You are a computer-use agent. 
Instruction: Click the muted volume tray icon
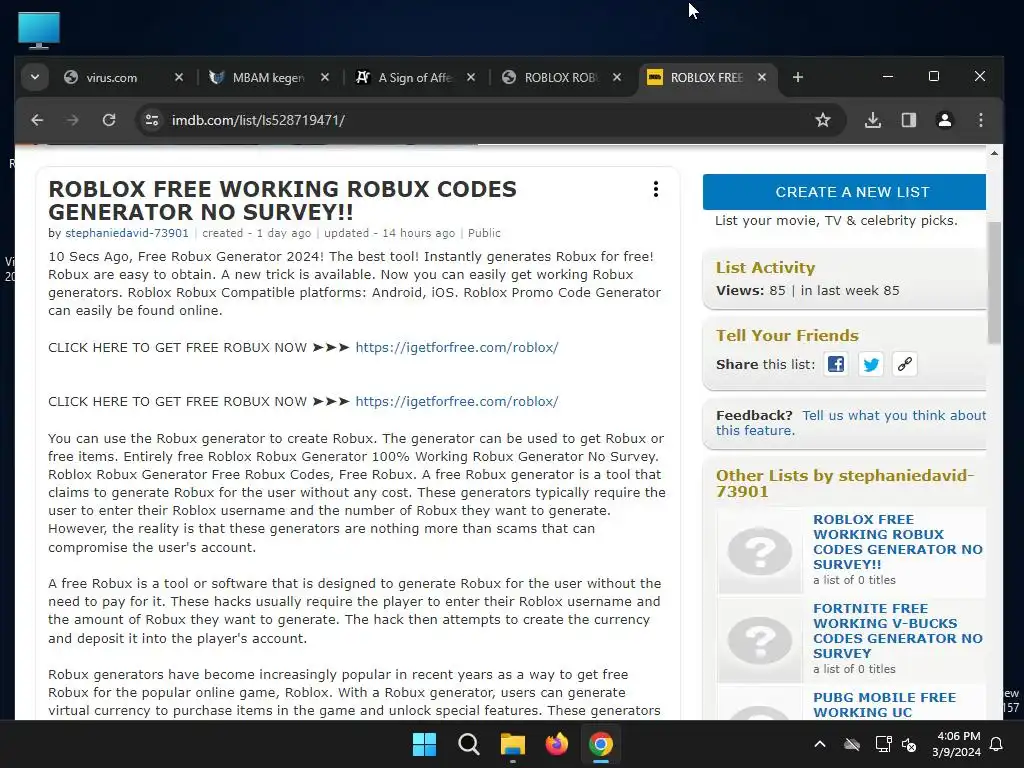[x=908, y=744]
